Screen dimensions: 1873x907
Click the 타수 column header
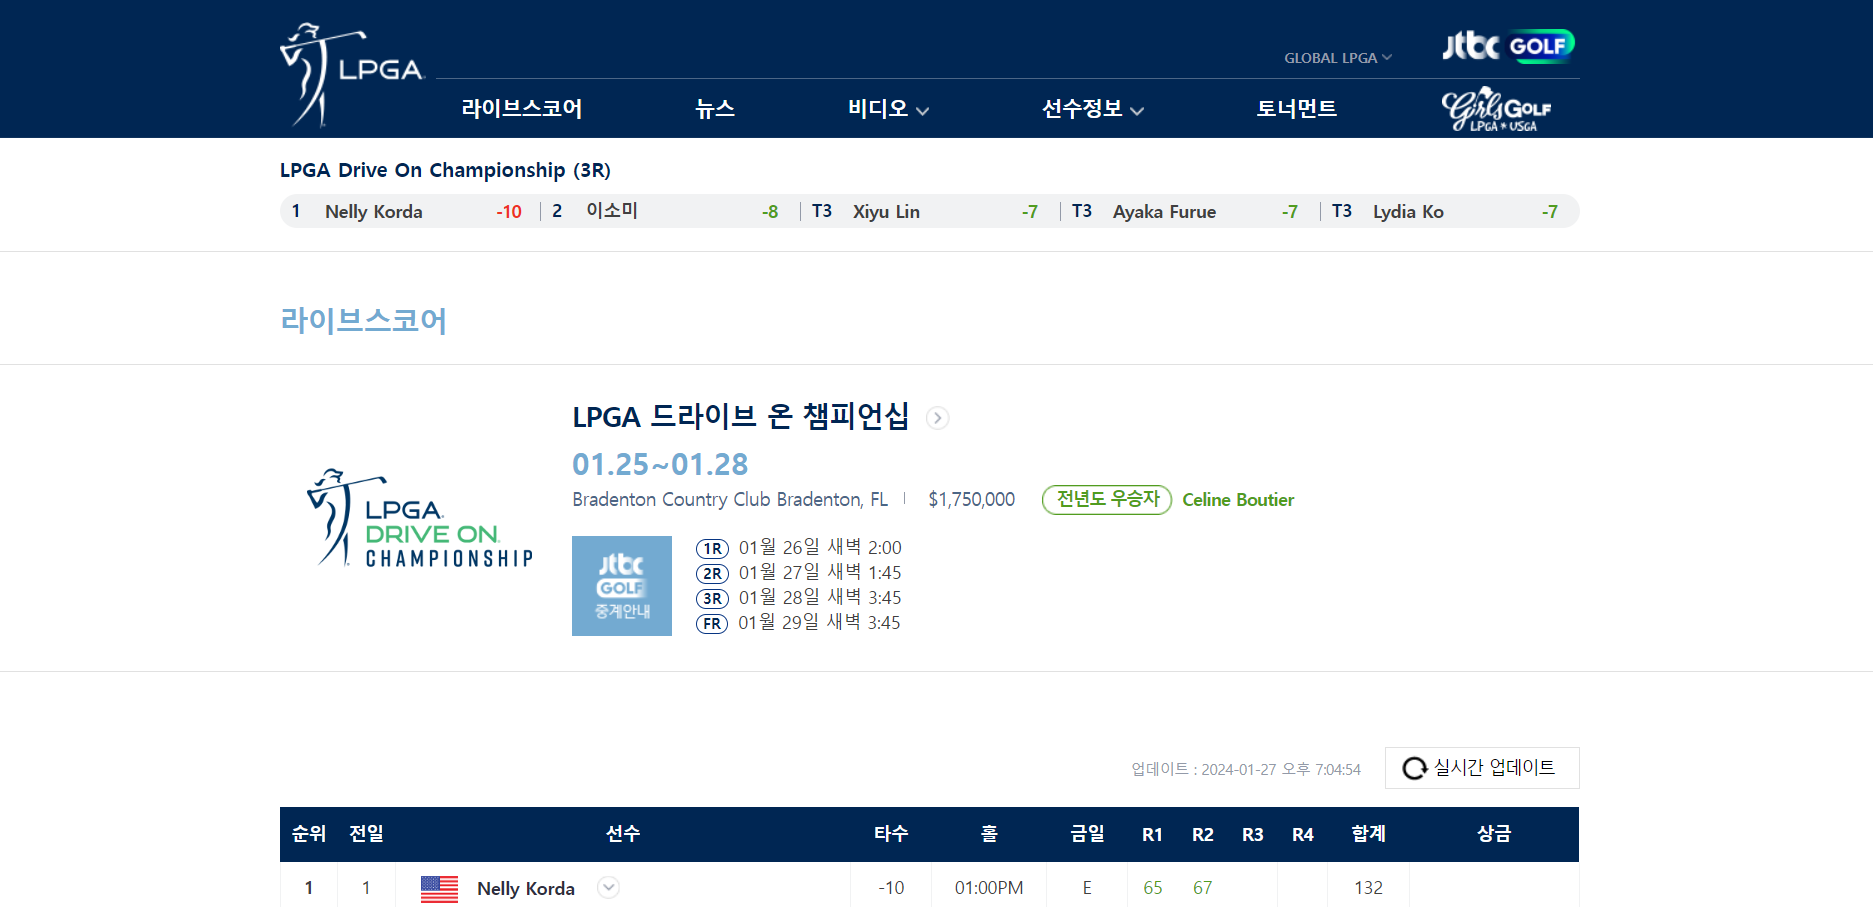(x=891, y=834)
